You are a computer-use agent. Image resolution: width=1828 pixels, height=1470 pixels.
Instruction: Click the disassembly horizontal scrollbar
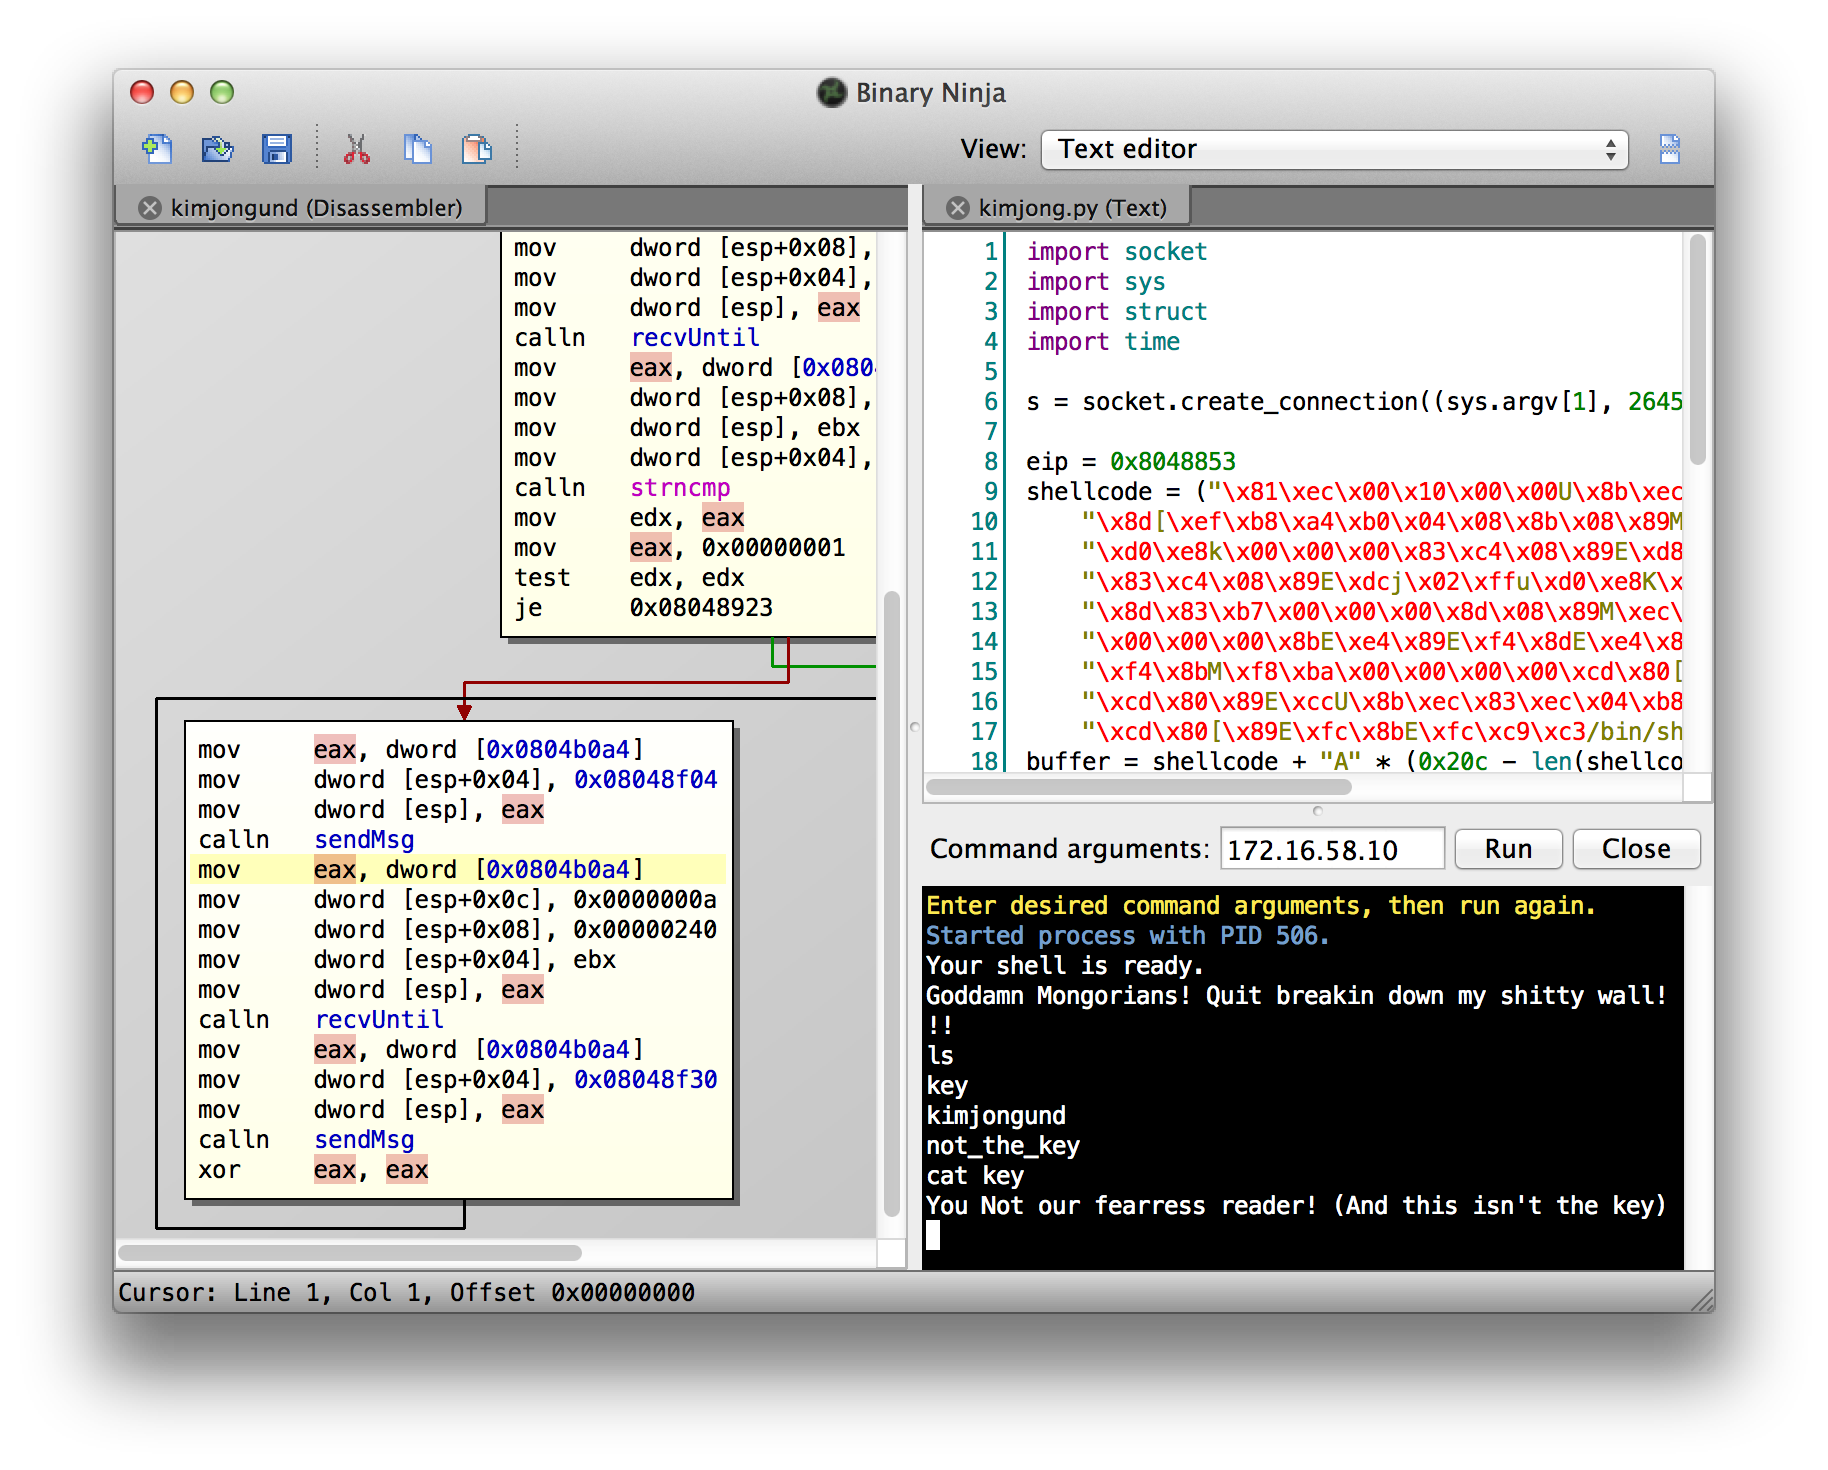(350, 1253)
